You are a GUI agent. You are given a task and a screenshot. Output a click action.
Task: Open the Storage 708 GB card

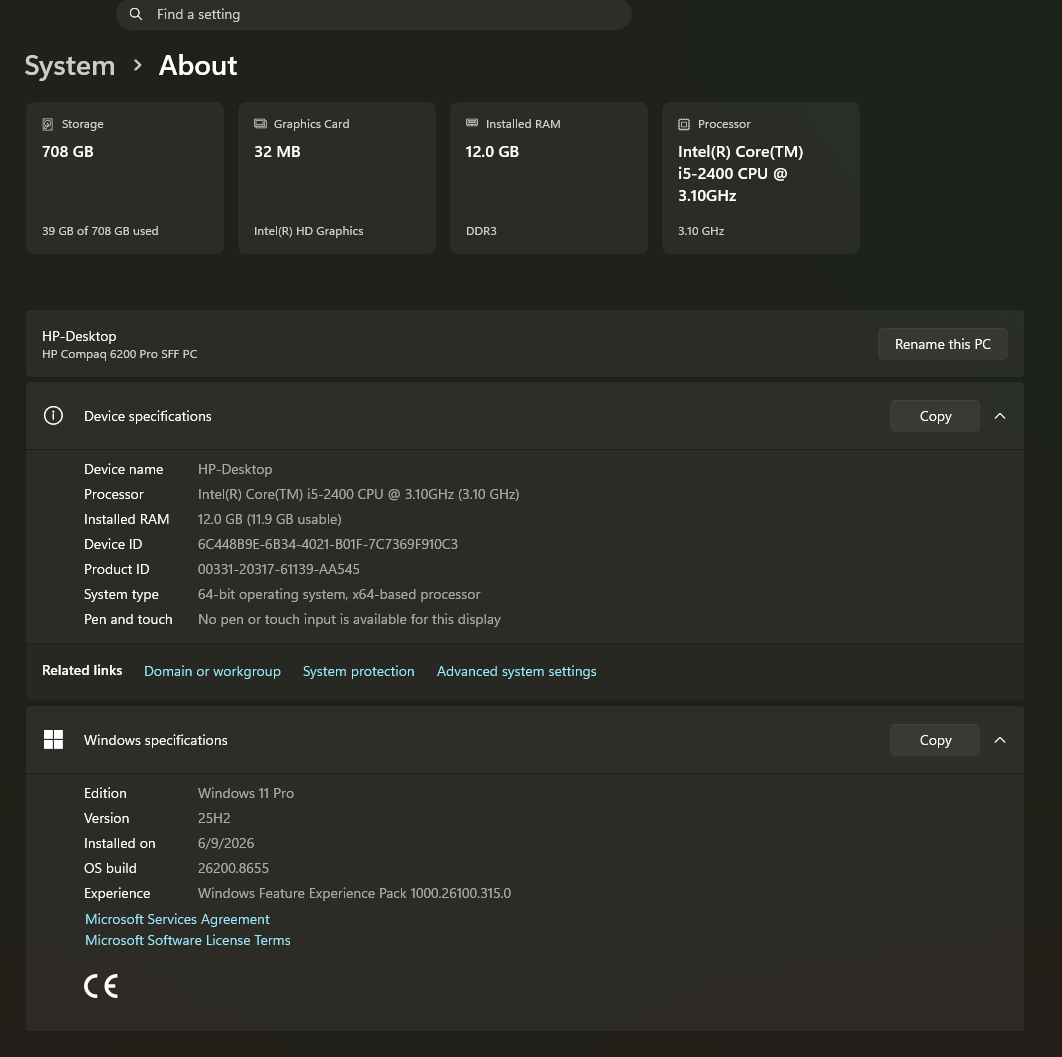click(125, 178)
